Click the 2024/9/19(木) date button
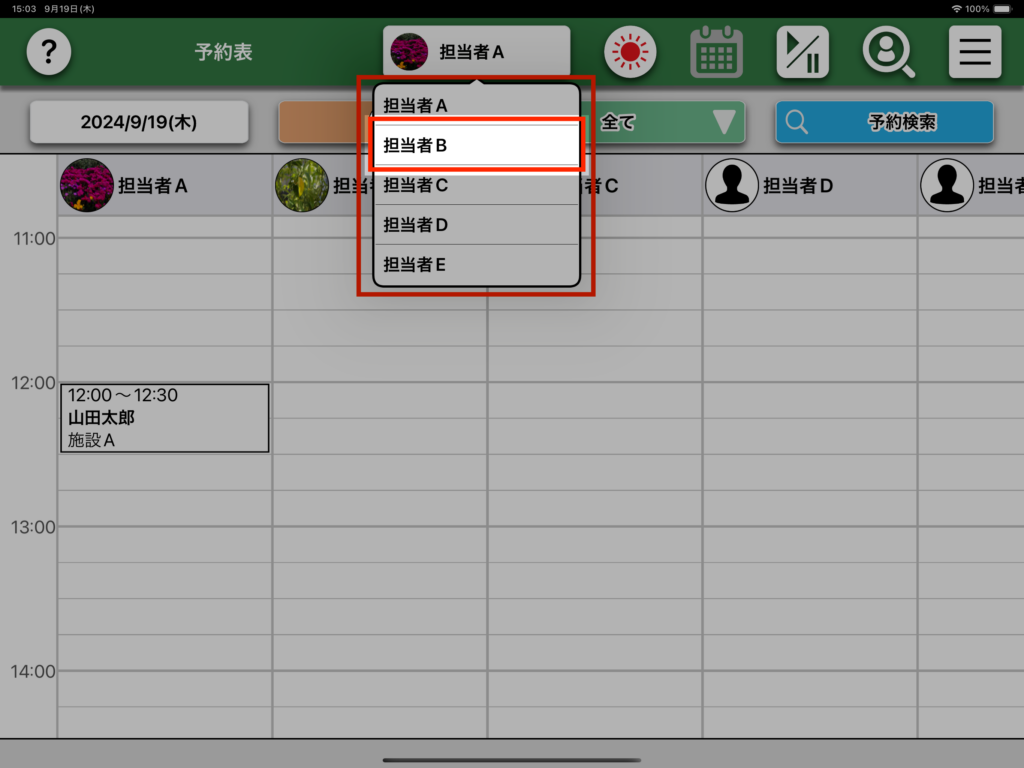 pyautogui.click(x=139, y=122)
